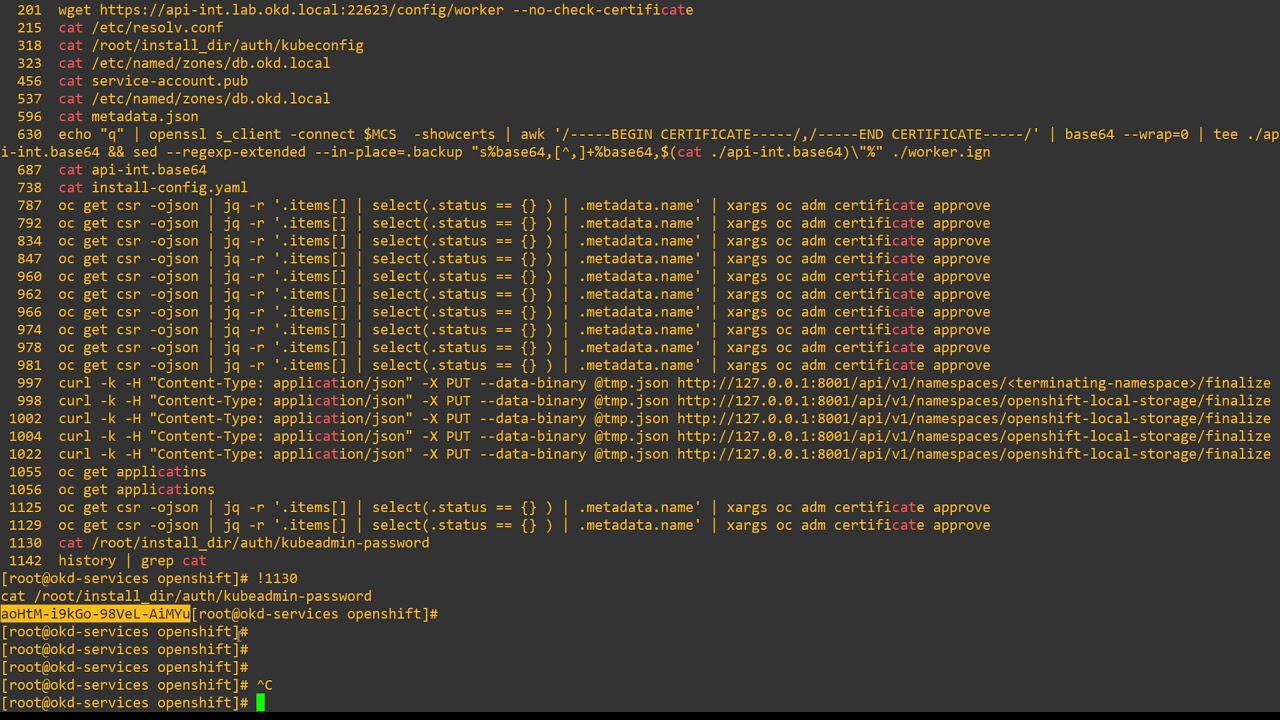Screen dimensions: 1280x720
Task: Click the echoed cat kubeadmin-password line
Action: tap(186, 597)
